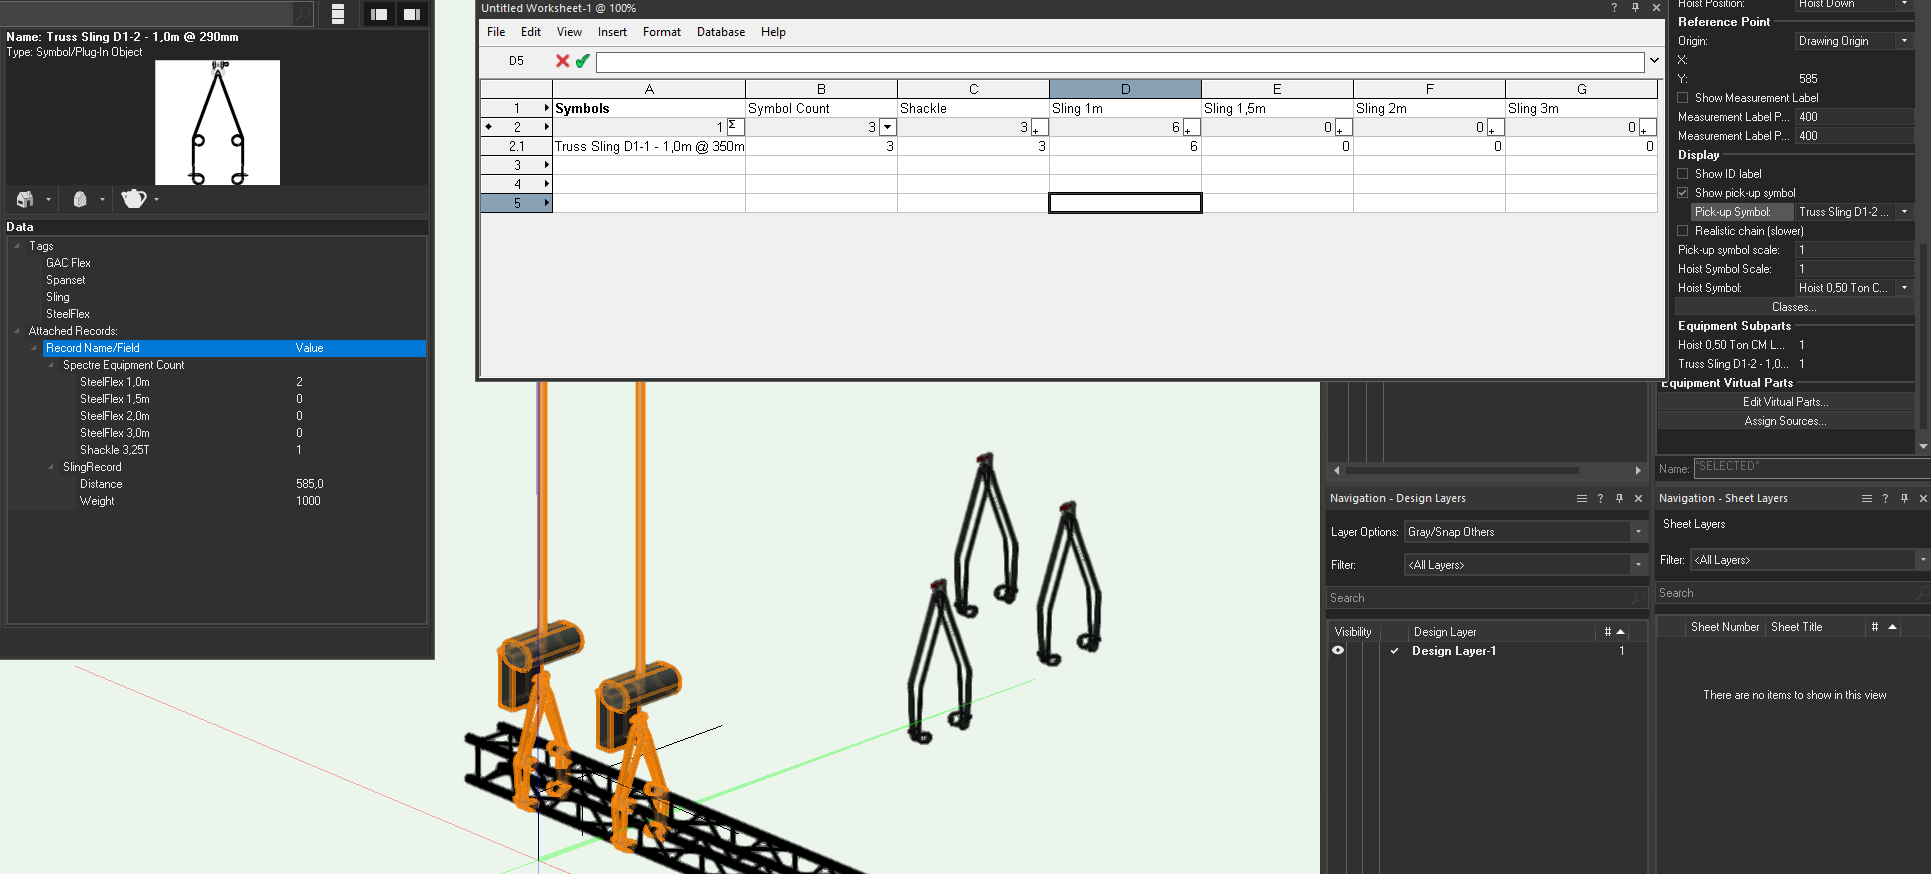
Task: Click the worksheet formula bar input field
Action: click(x=1119, y=62)
